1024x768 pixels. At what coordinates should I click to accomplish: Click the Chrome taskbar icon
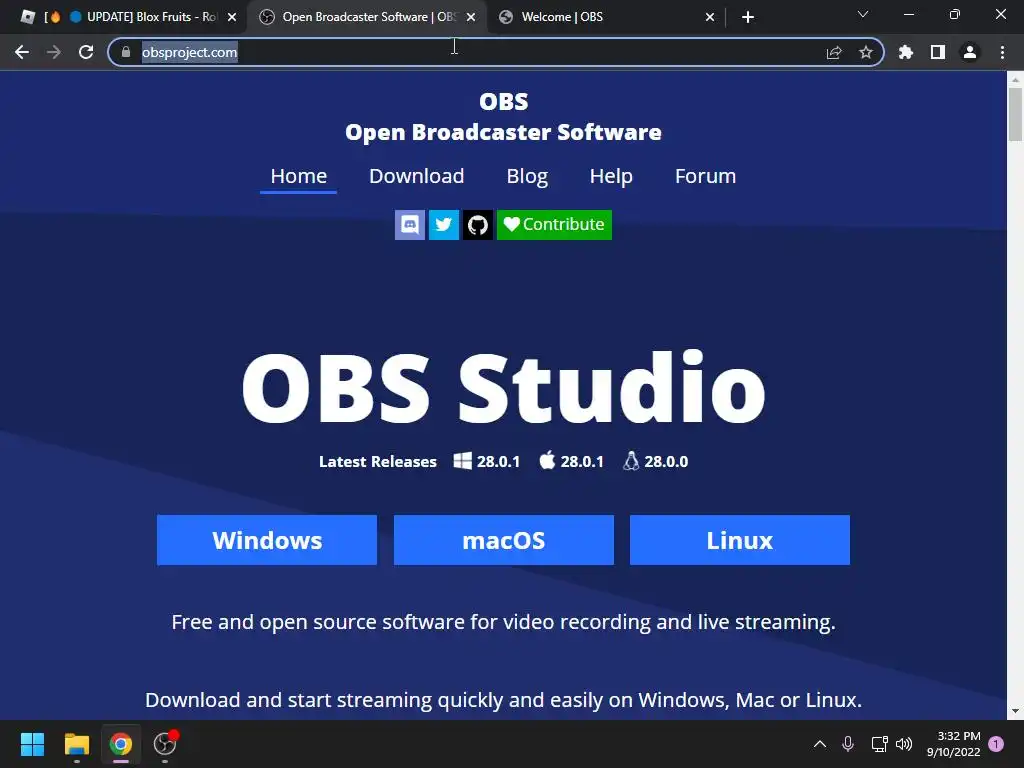point(121,744)
